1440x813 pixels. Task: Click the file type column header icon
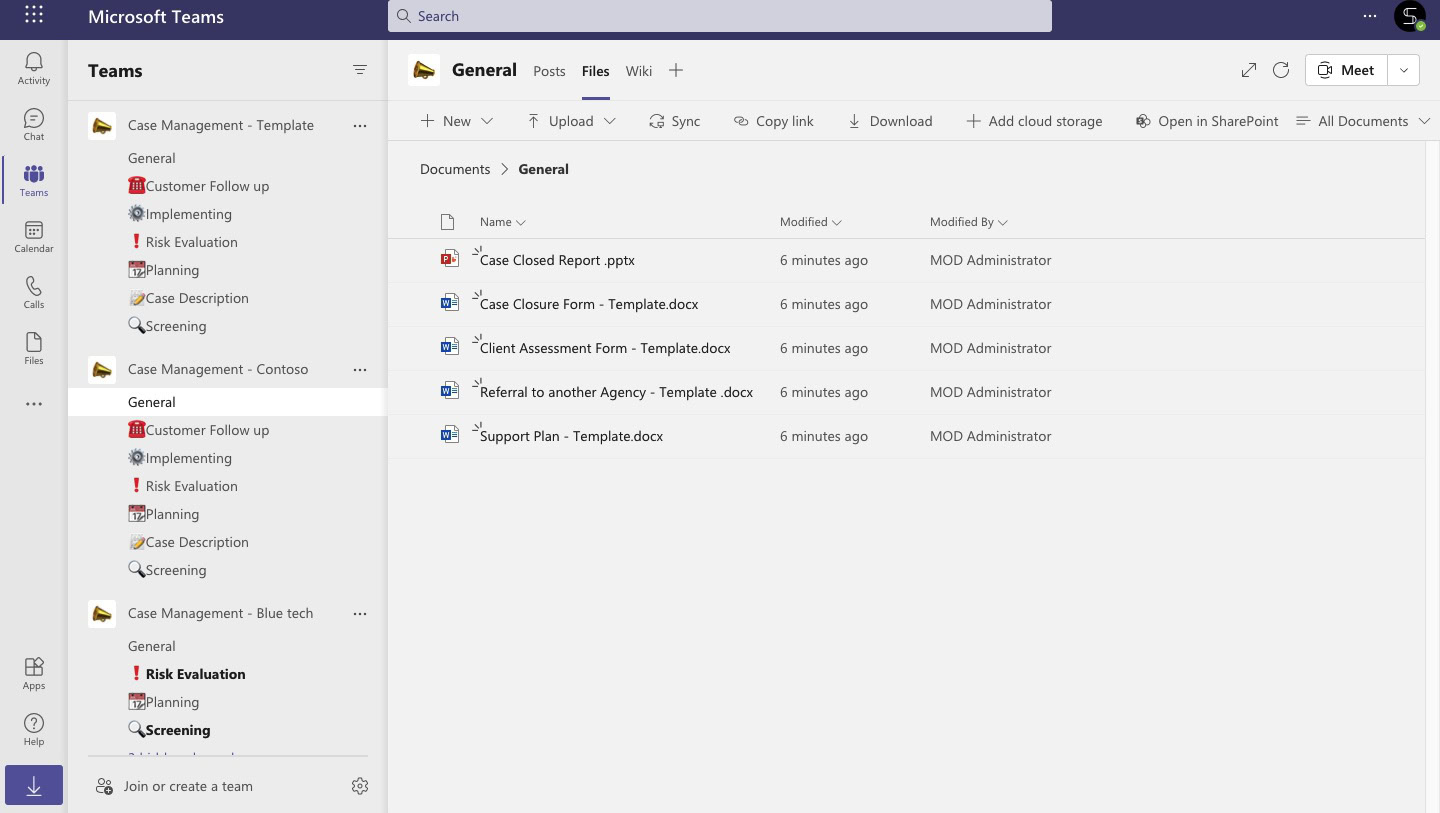click(x=448, y=222)
